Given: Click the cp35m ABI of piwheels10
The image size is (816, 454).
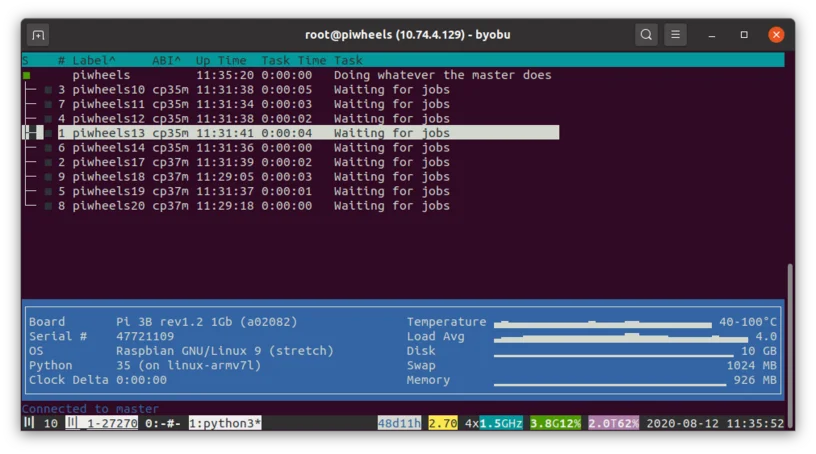Looking at the screenshot, I should (x=170, y=90).
